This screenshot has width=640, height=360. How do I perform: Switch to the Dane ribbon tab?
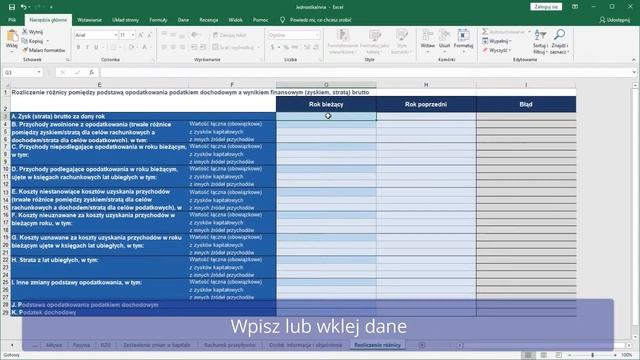183,20
